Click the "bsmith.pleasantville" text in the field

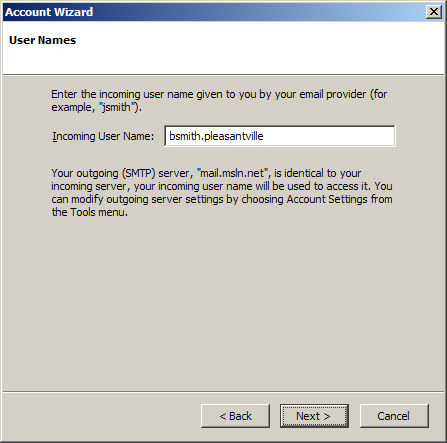tap(216, 136)
